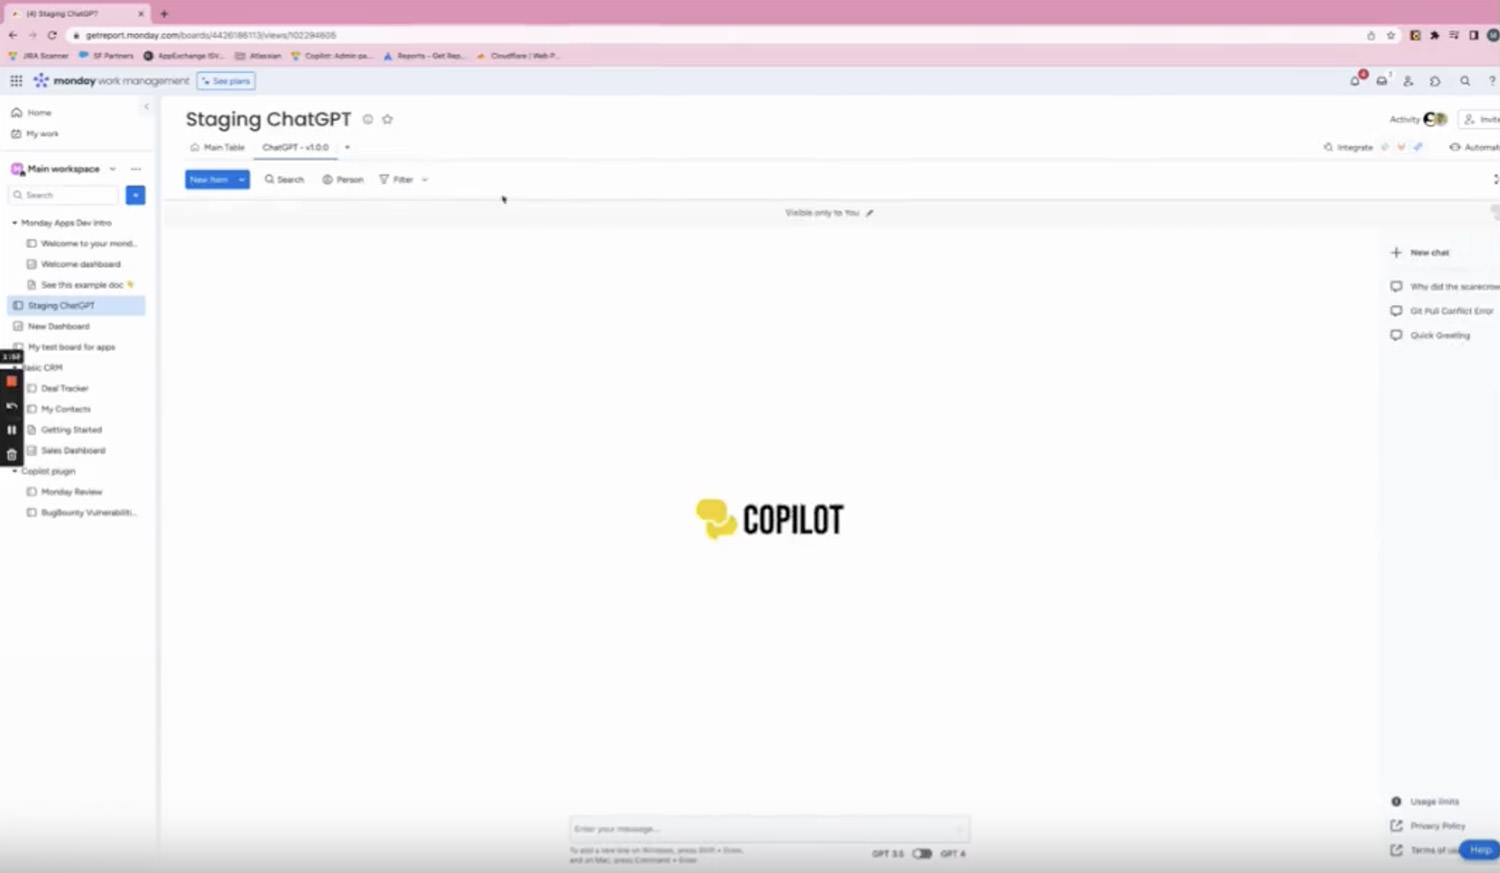
Task: Click the See plans button
Action: click(x=226, y=81)
